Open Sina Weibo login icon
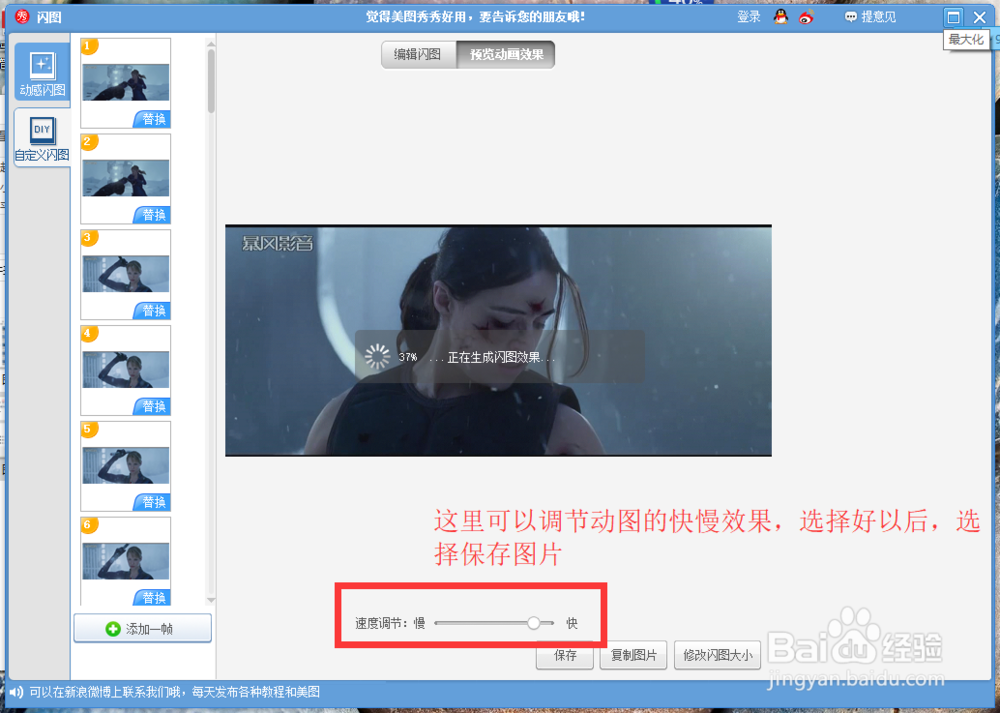 806,17
